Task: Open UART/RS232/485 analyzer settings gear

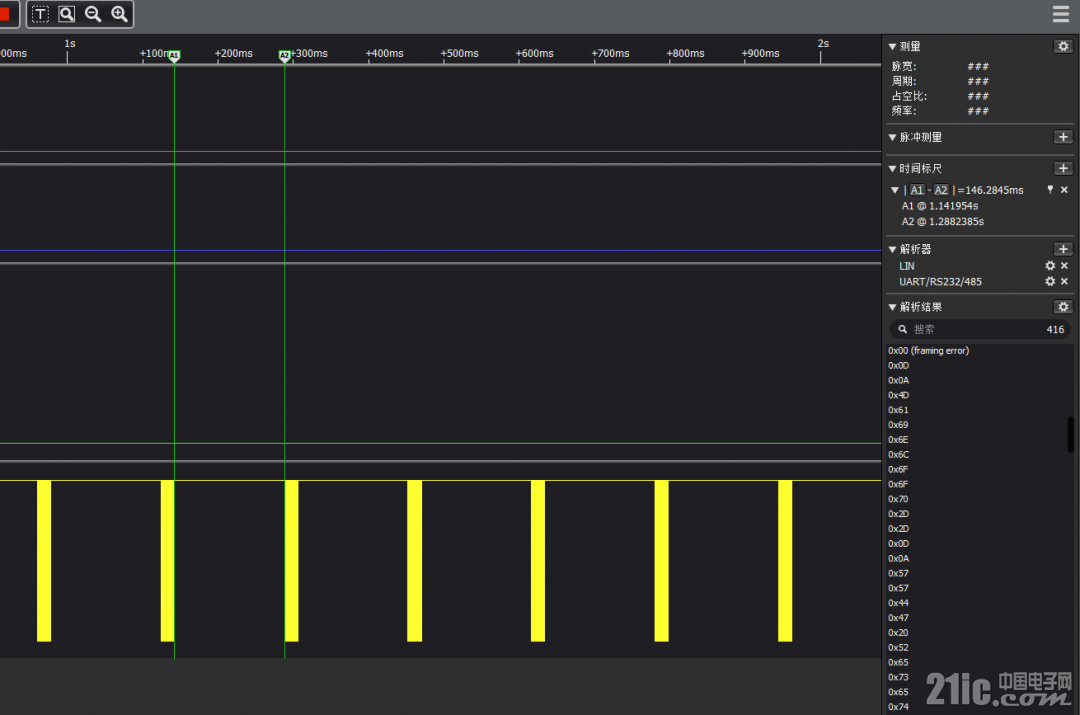Action: [x=1050, y=282]
